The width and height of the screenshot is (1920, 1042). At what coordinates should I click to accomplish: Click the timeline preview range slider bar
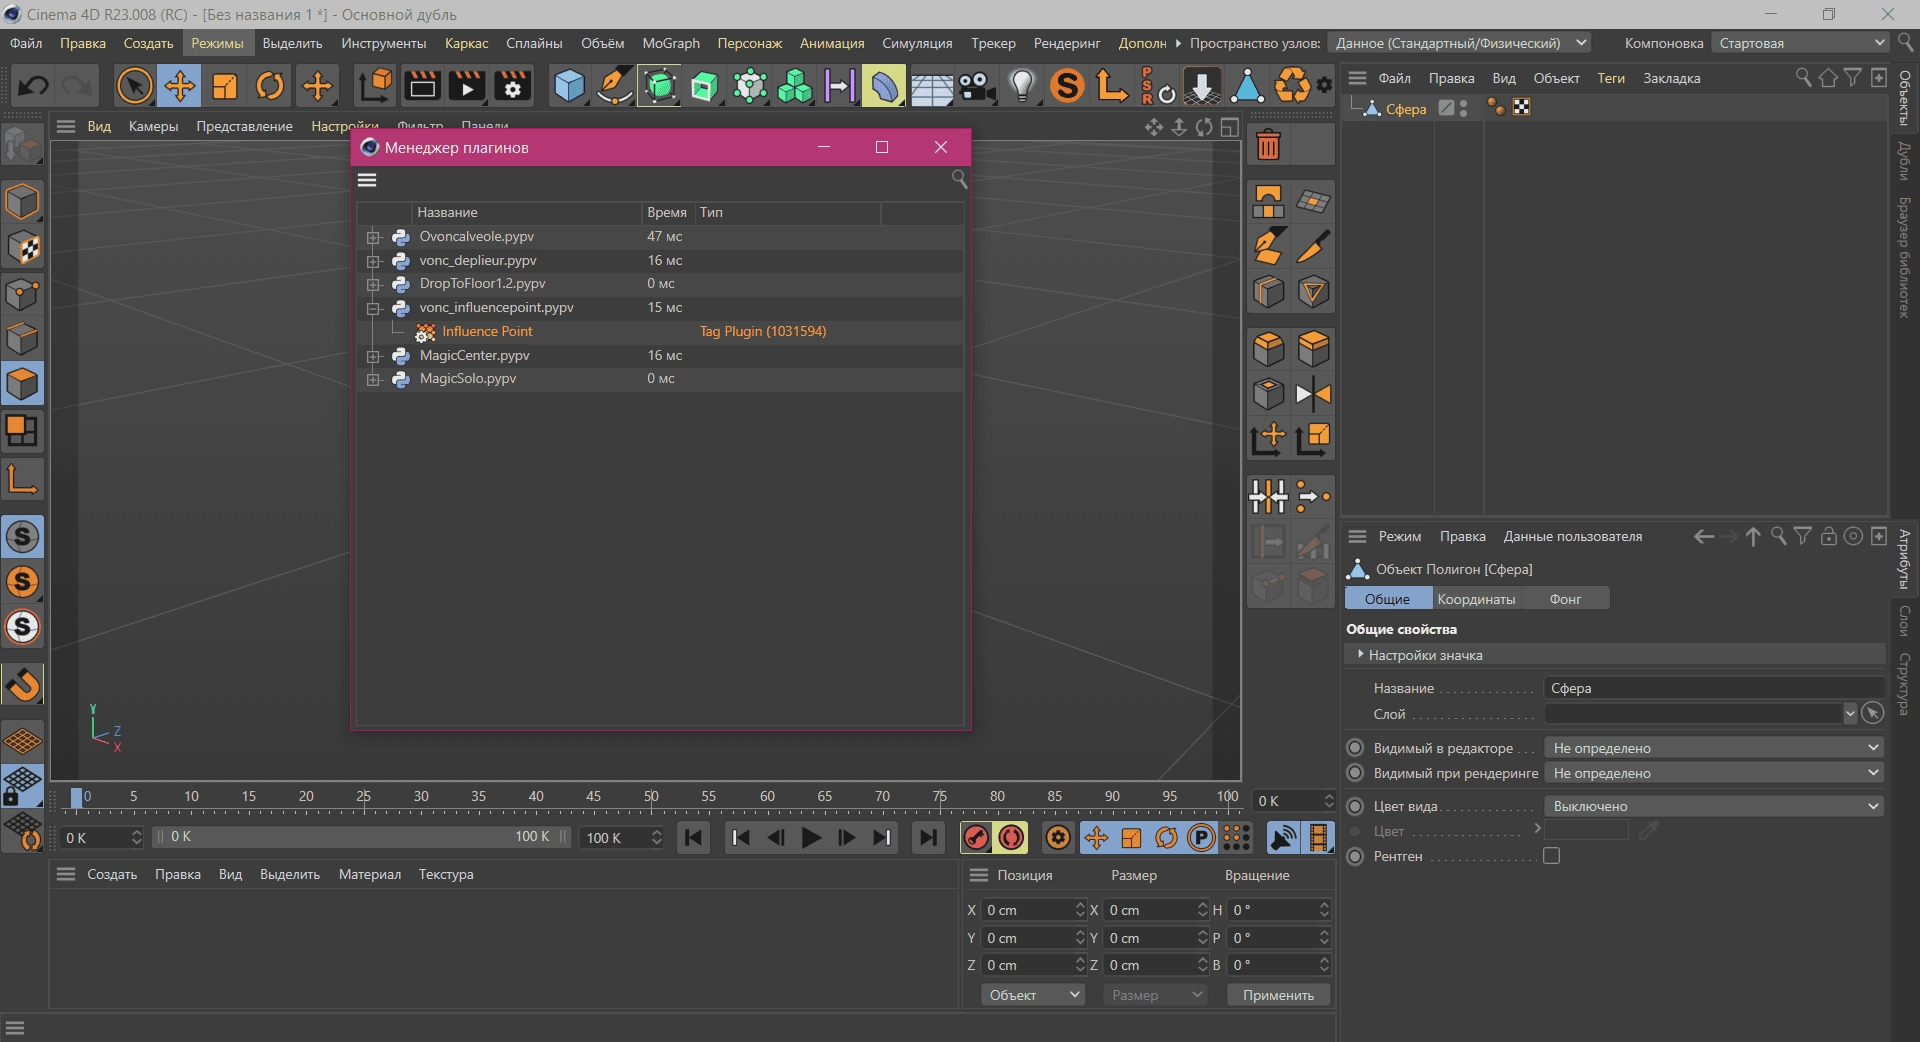pos(362,837)
